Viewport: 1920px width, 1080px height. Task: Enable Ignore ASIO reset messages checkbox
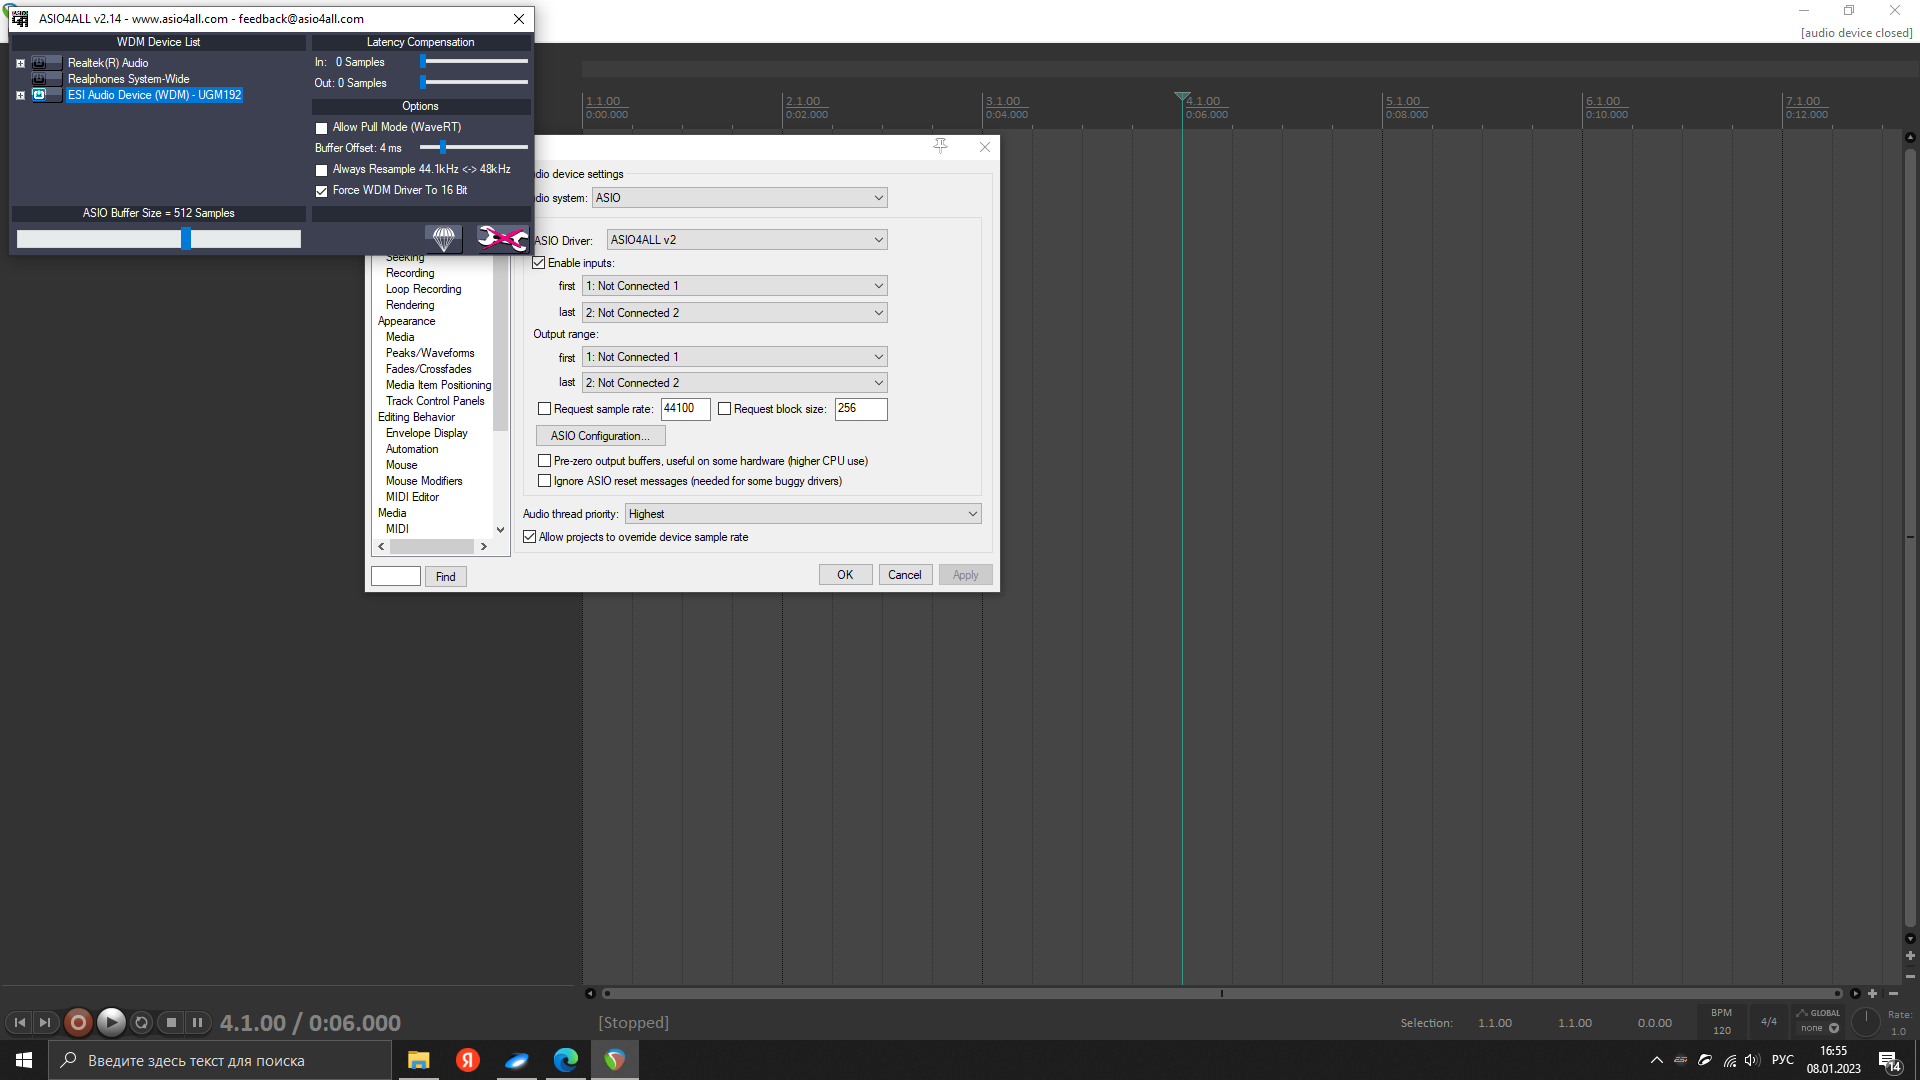click(x=545, y=481)
